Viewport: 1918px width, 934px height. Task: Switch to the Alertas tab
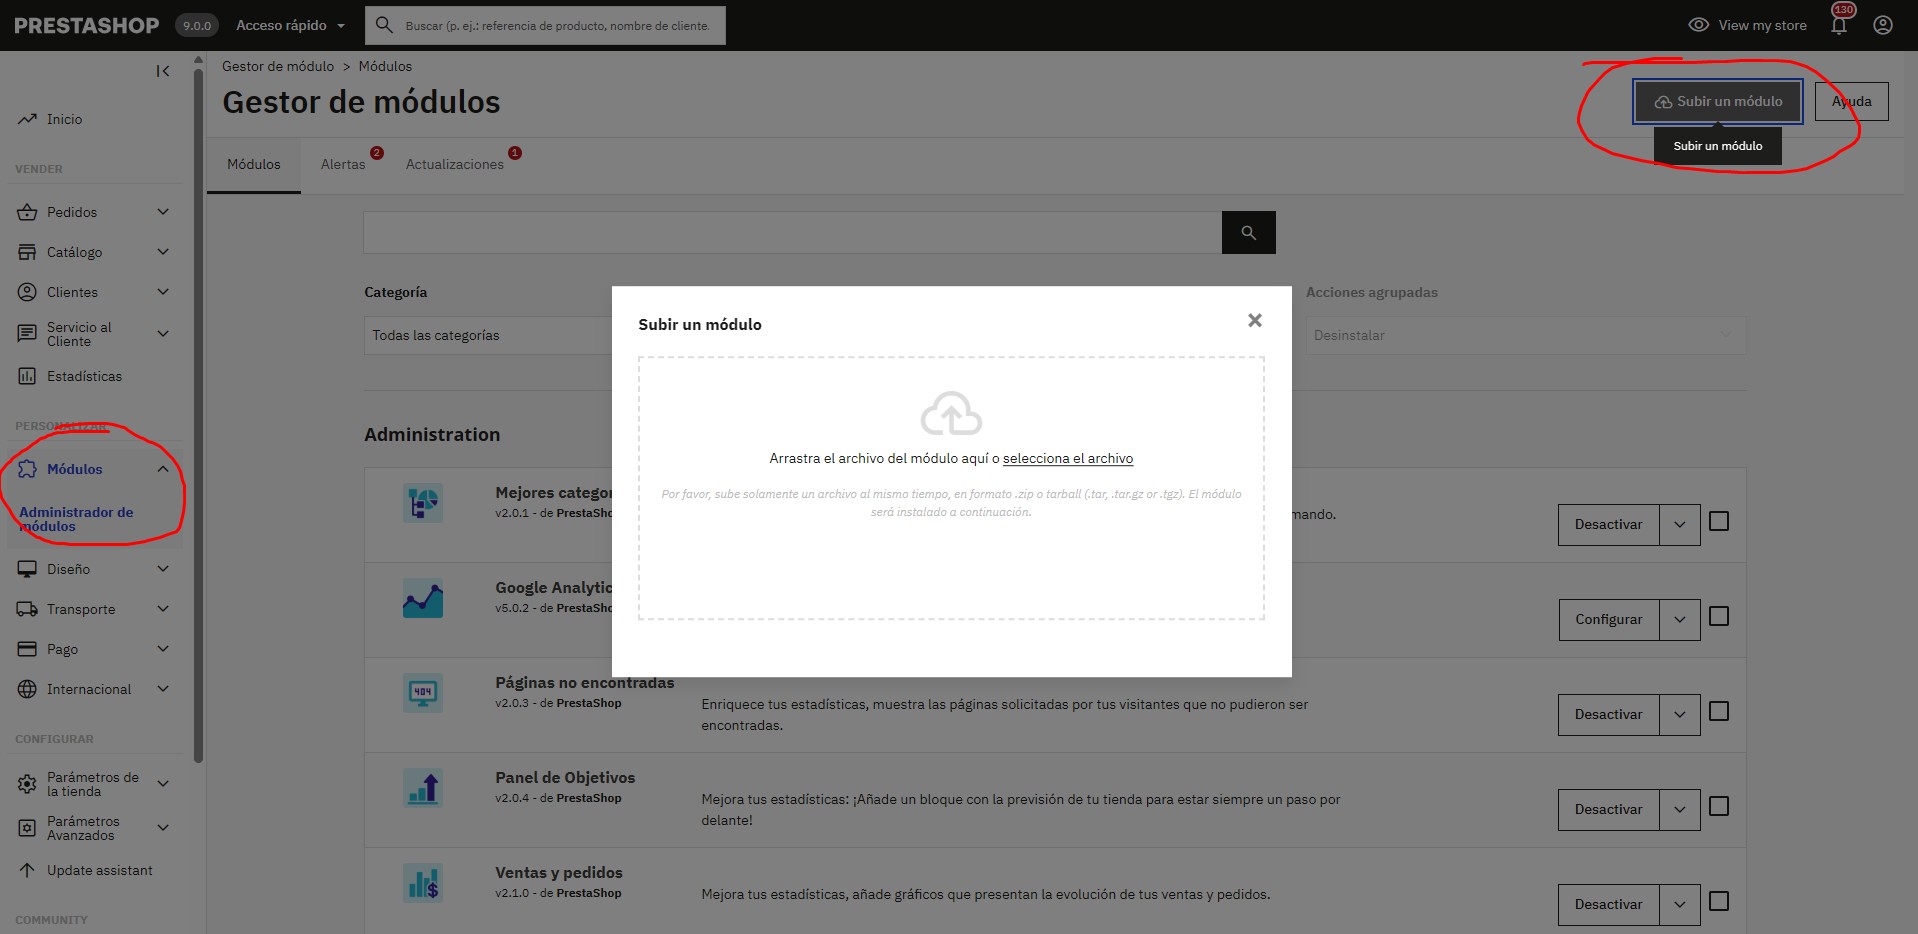[x=343, y=164]
